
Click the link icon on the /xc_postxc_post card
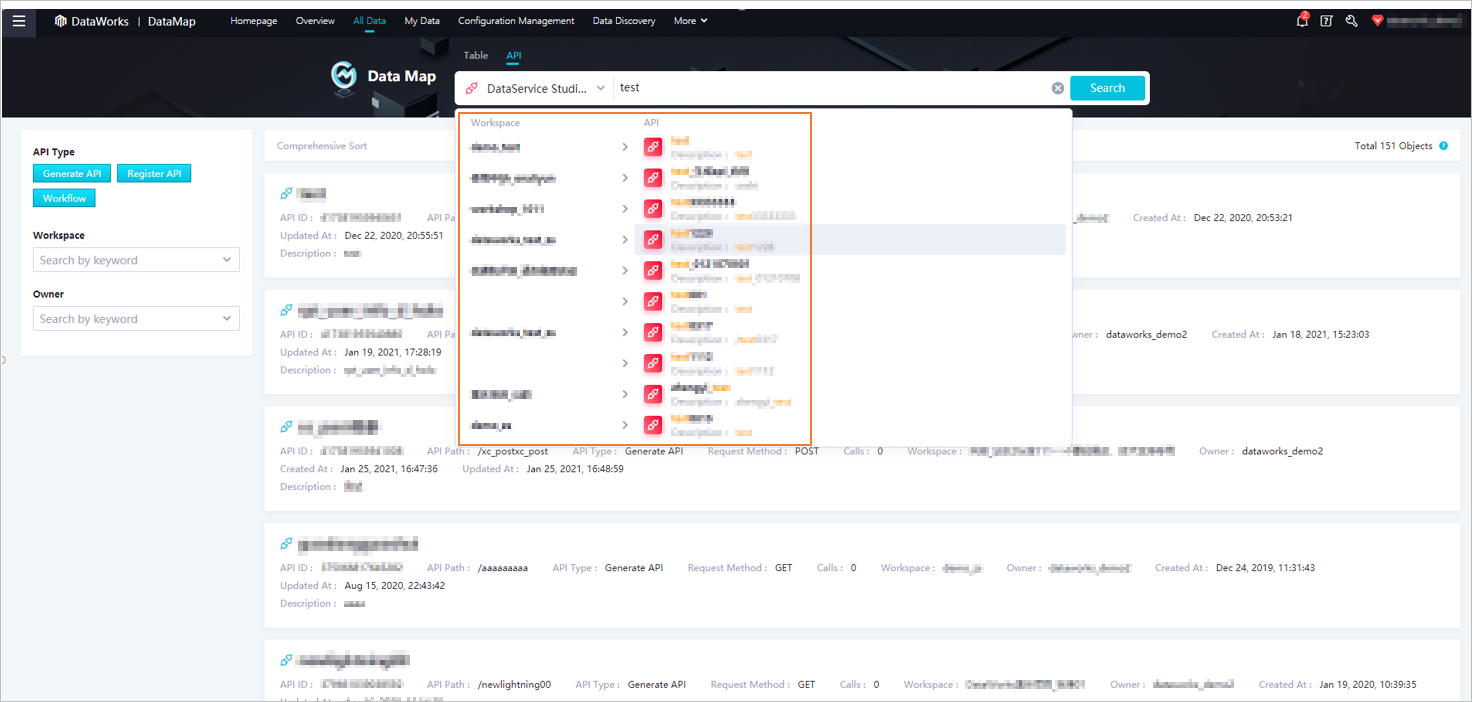point(287,427)
